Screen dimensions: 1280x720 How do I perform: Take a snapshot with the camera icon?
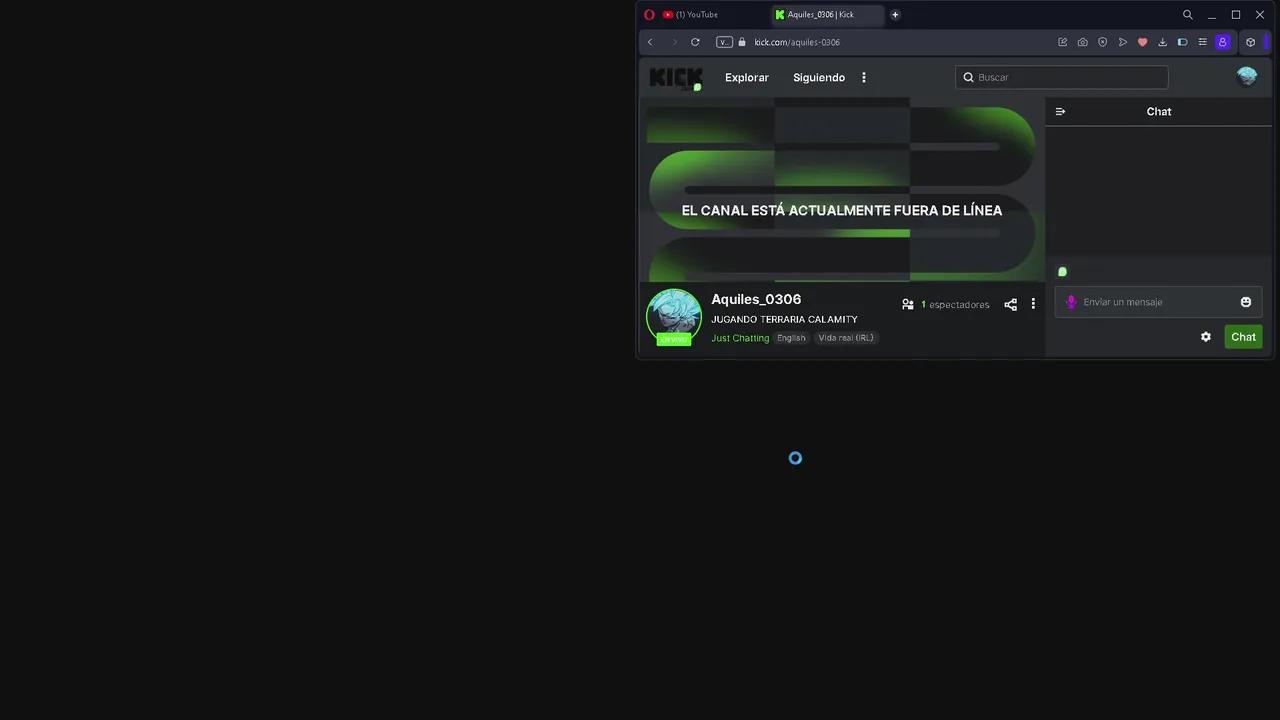tap(1083, 42)
